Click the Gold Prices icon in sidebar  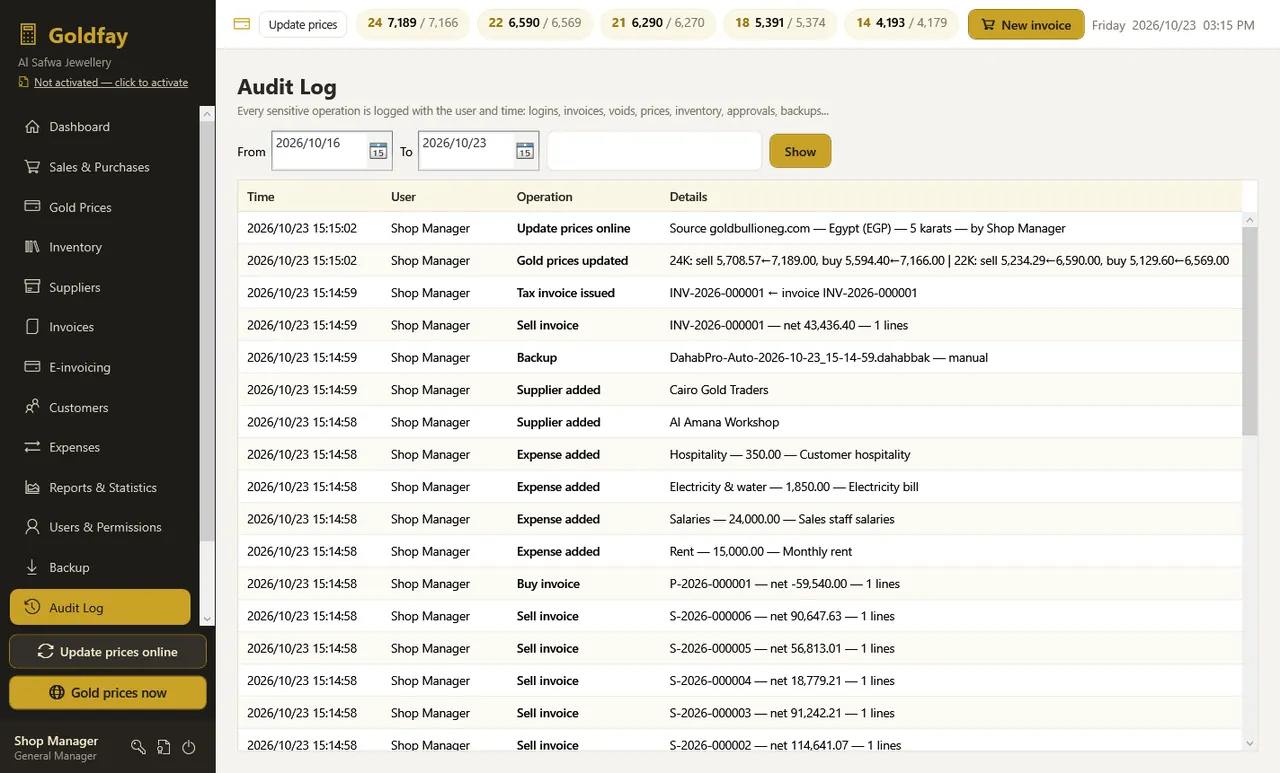point(31,207)
